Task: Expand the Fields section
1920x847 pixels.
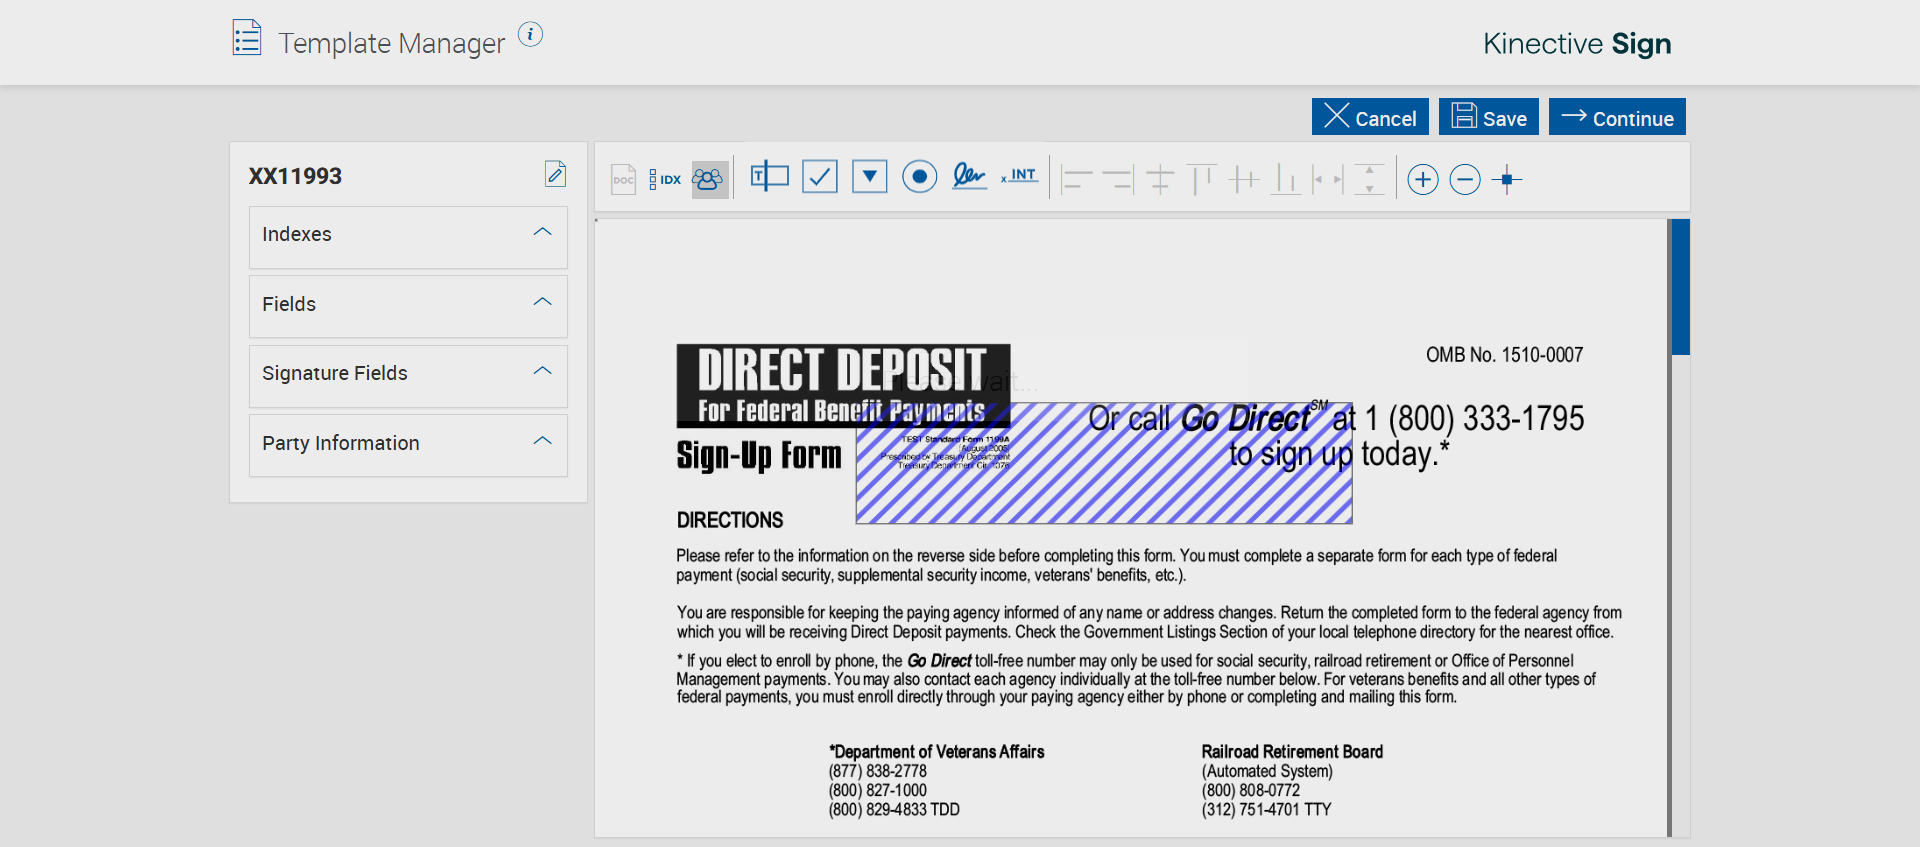Action: (x=408, y=306)
